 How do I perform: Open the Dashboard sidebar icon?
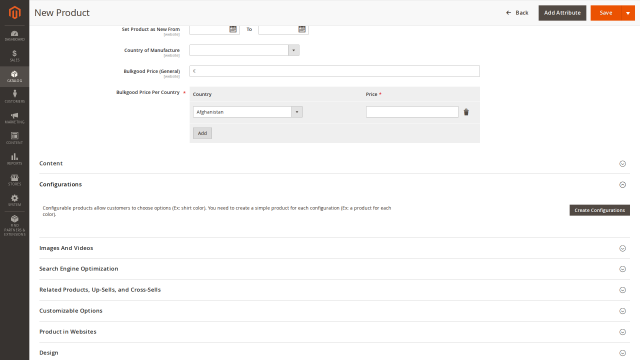[x=14, y=36]
